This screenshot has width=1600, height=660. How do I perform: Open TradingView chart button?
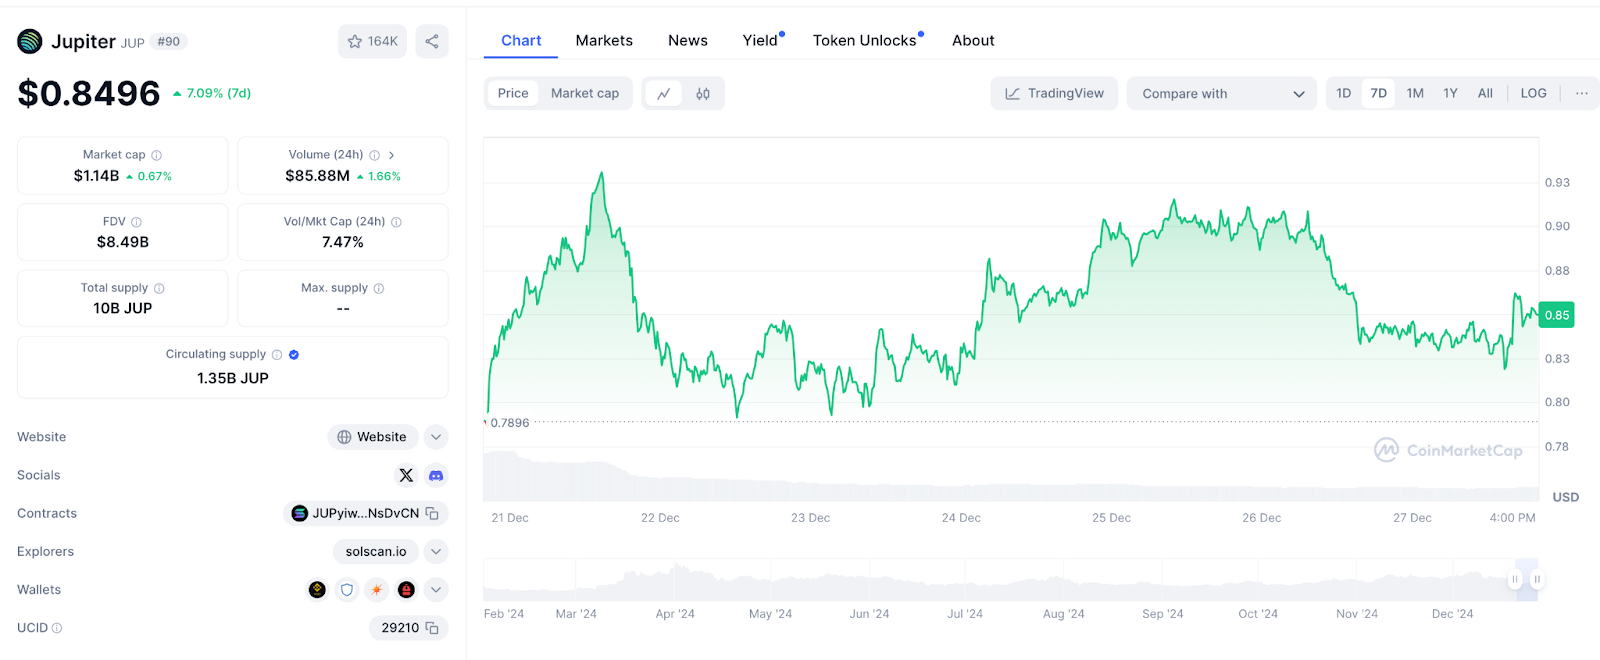point(1054,94)
